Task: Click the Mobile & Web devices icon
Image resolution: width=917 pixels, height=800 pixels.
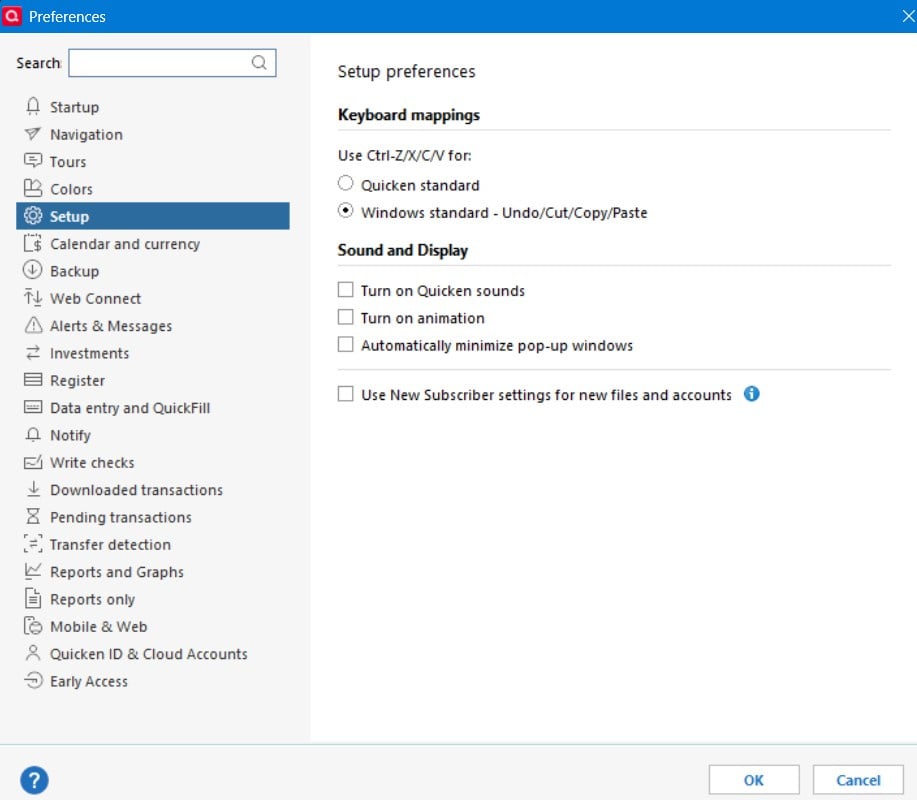Action: pyautogui.click(x=33, y=626)
